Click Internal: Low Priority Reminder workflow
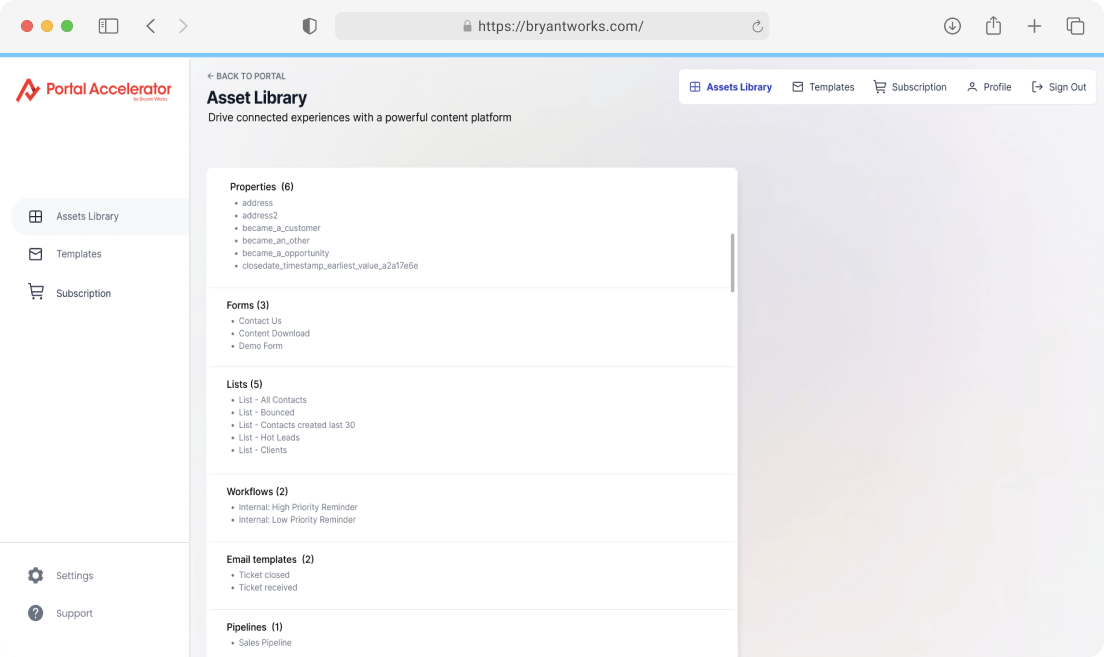 (297, 520)
